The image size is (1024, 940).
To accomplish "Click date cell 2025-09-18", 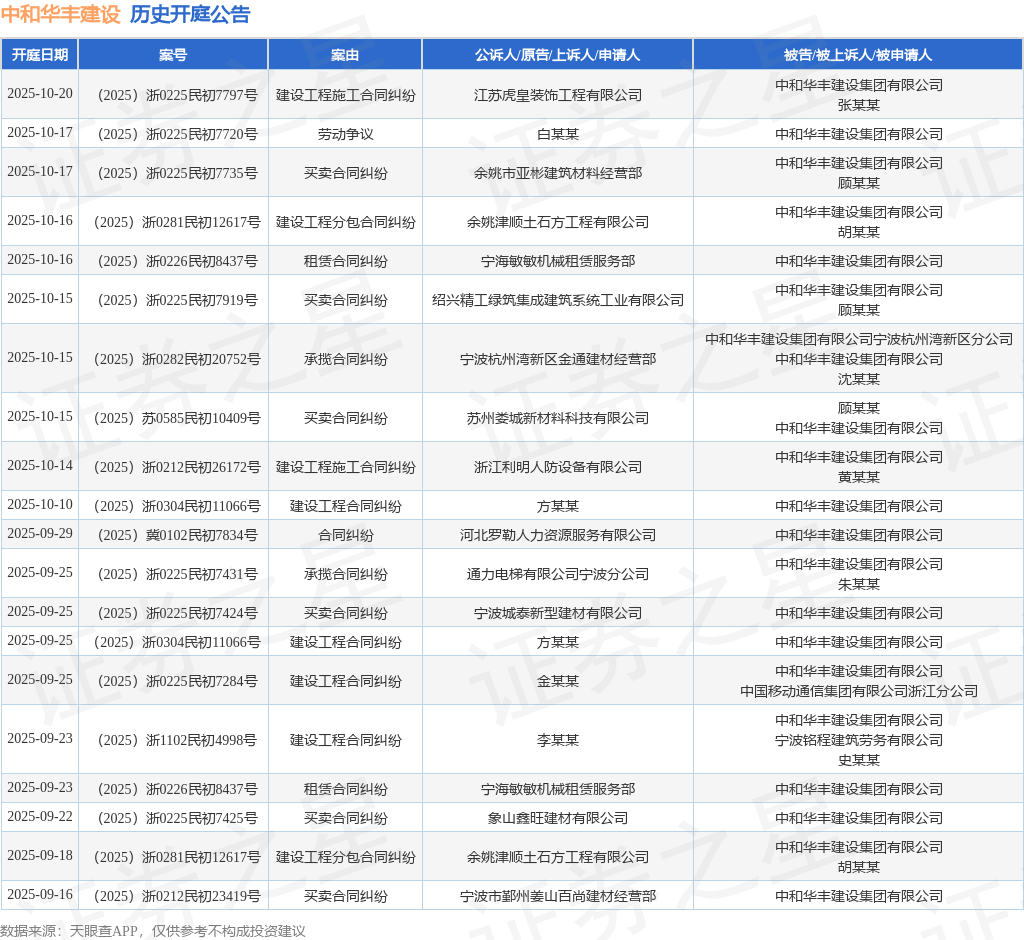I will pyautogui.click(x=40, y=855).
